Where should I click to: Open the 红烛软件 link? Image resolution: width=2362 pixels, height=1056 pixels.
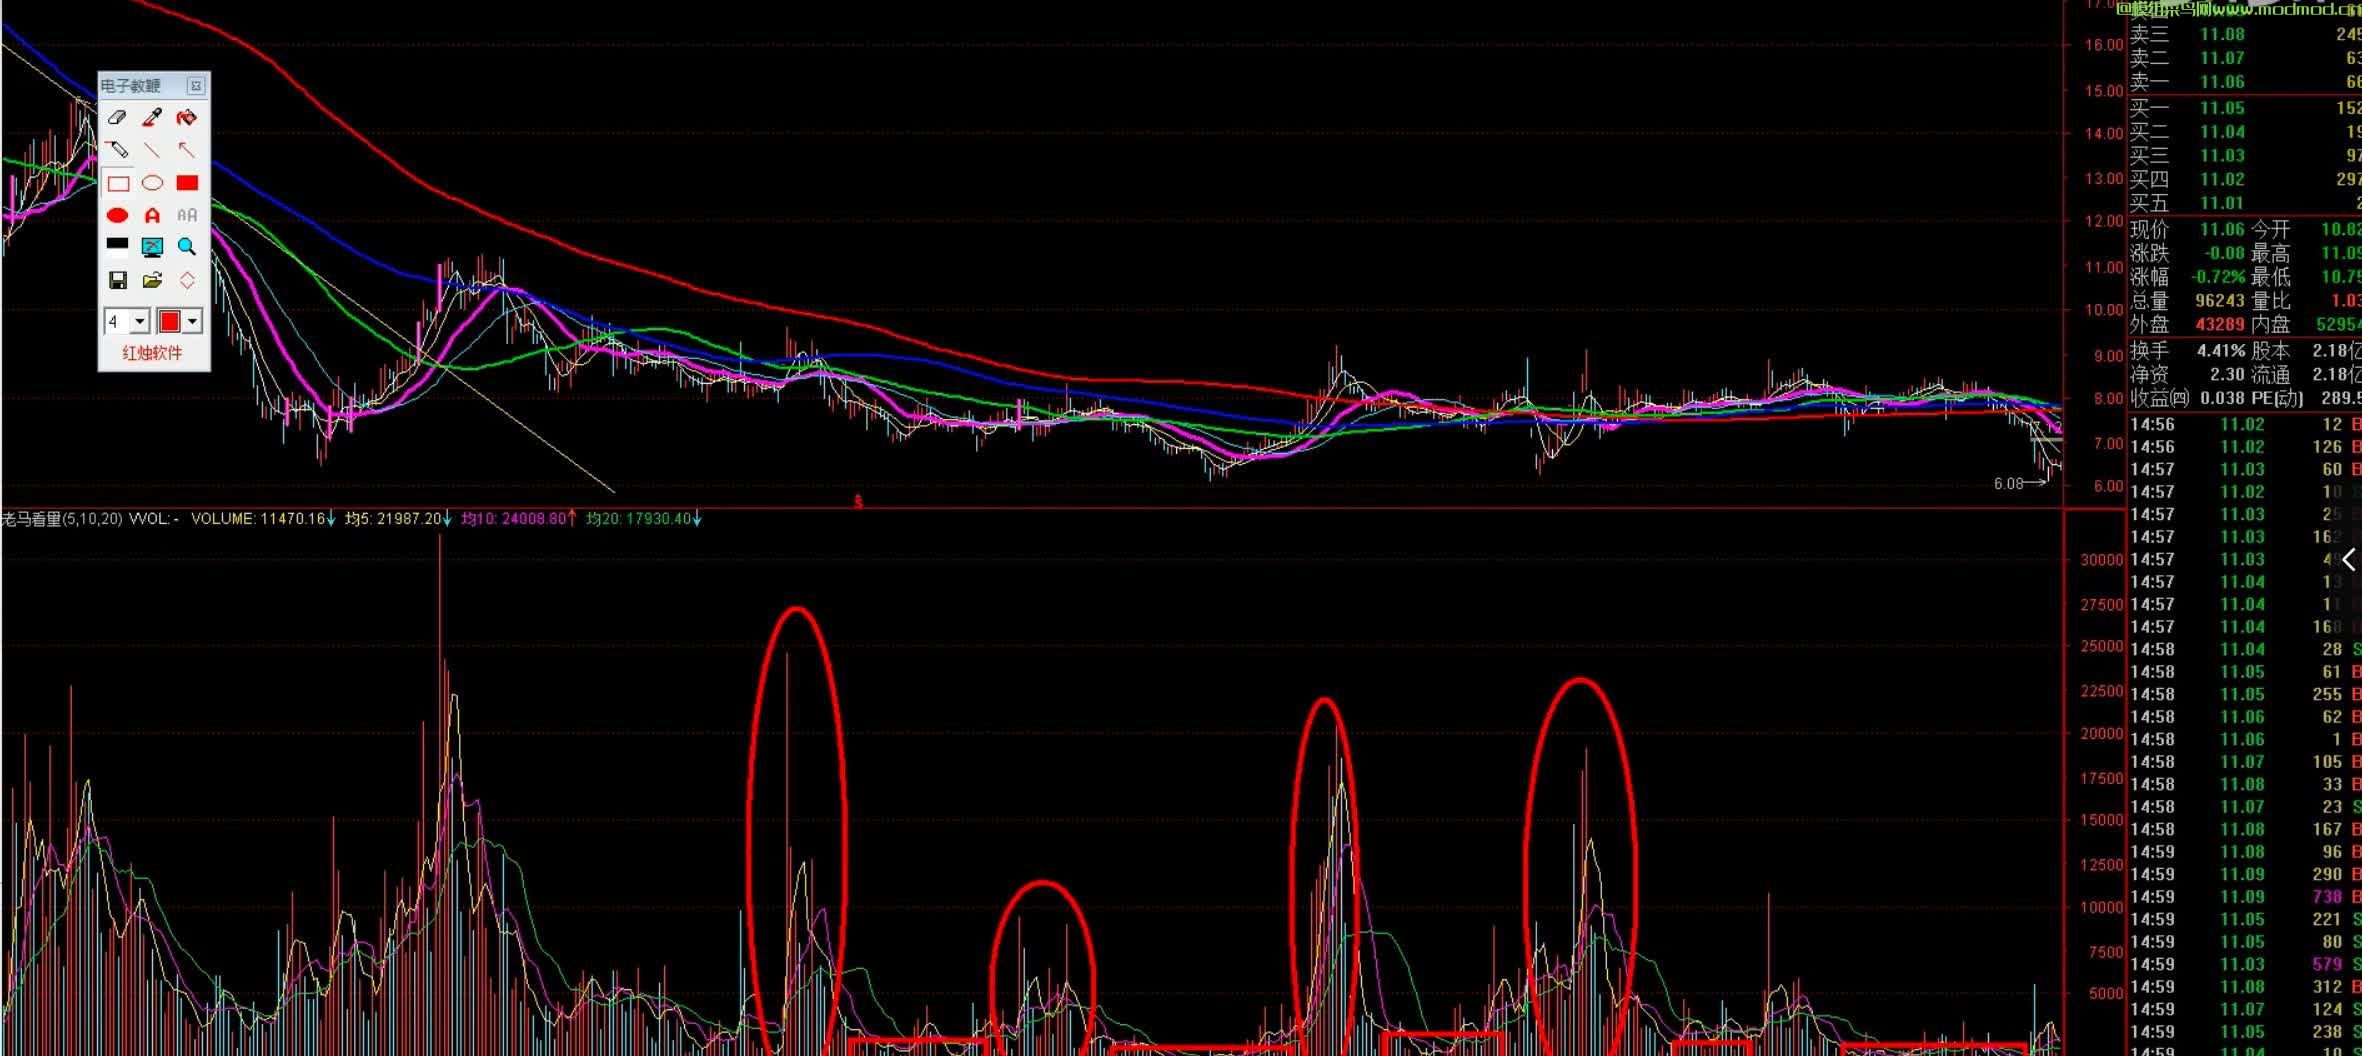(x=152, y=353)
